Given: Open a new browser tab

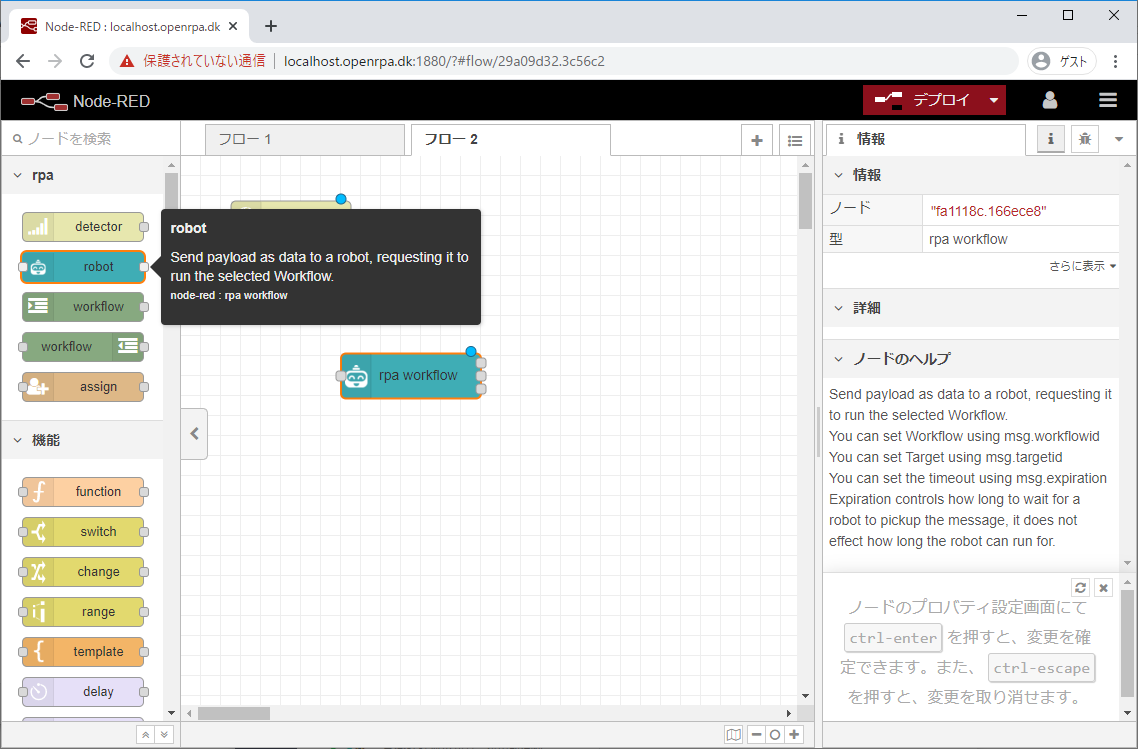Looking at the screenshot, I should 271,26.
